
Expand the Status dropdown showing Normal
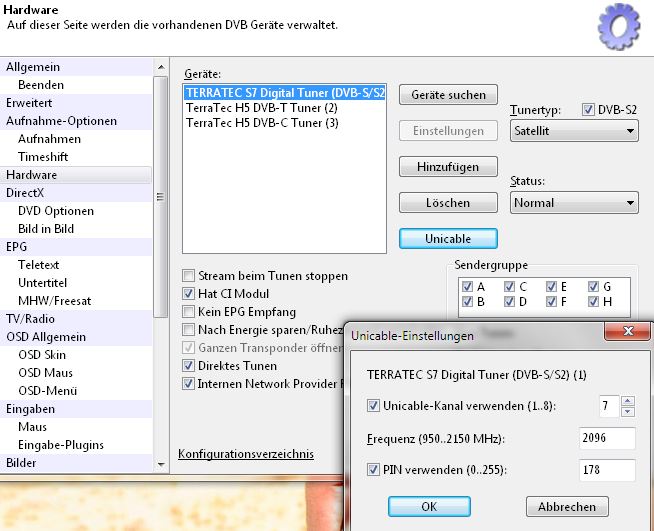(x=573, y=203)
